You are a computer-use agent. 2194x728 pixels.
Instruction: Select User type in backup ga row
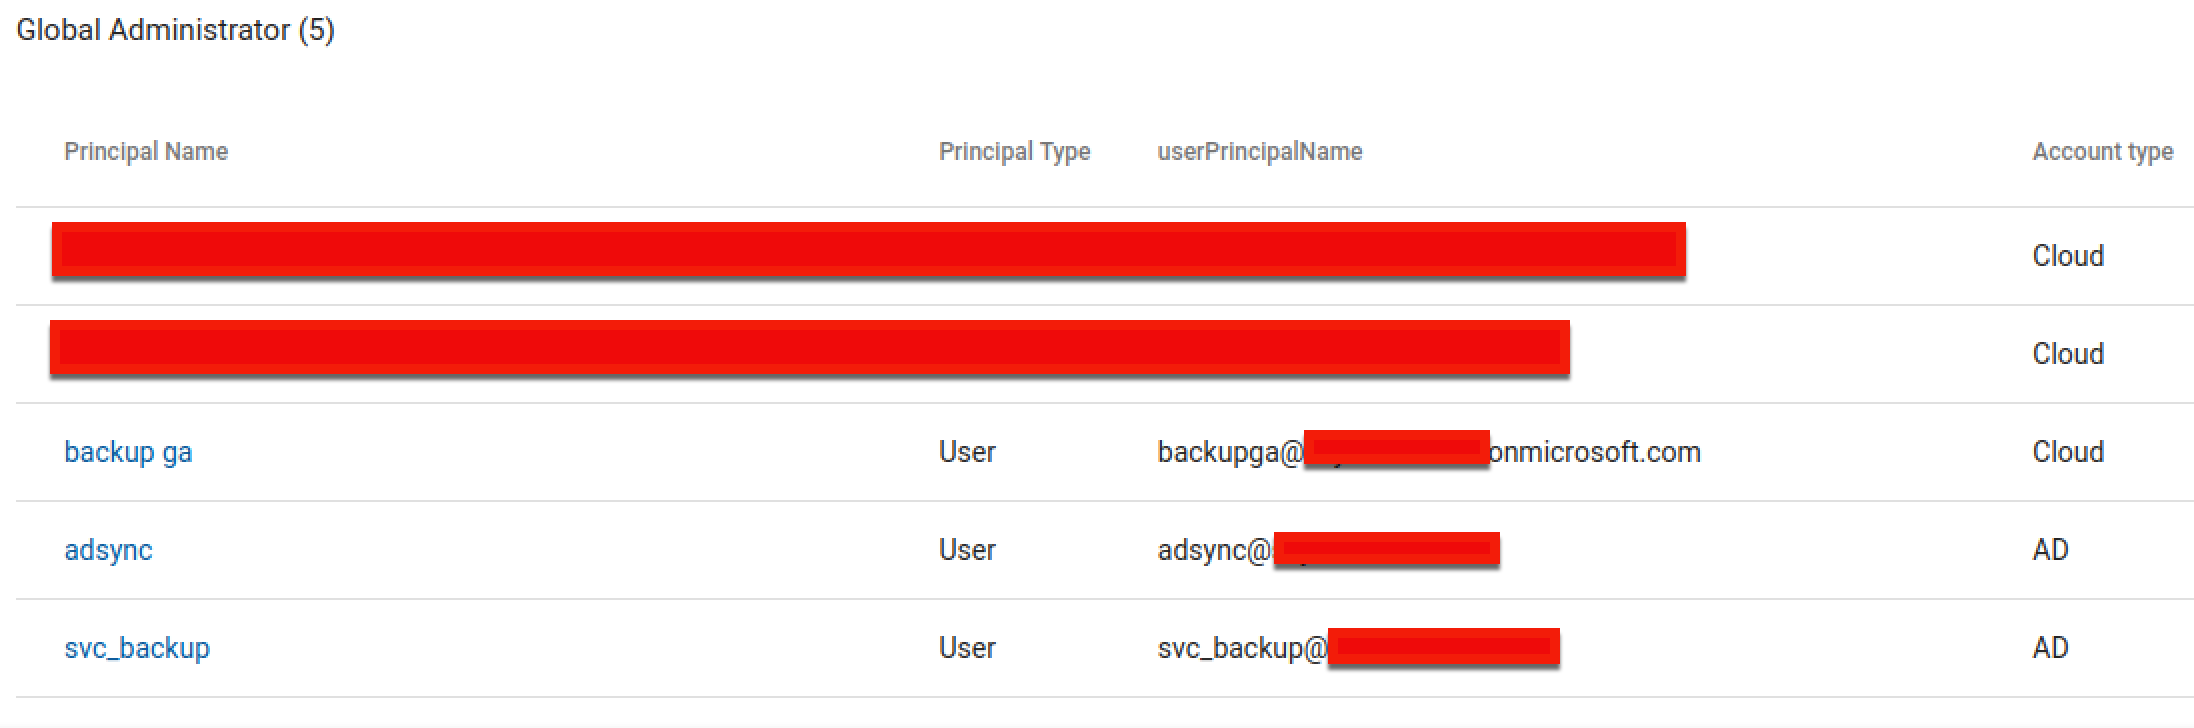(x=967, y=452)
